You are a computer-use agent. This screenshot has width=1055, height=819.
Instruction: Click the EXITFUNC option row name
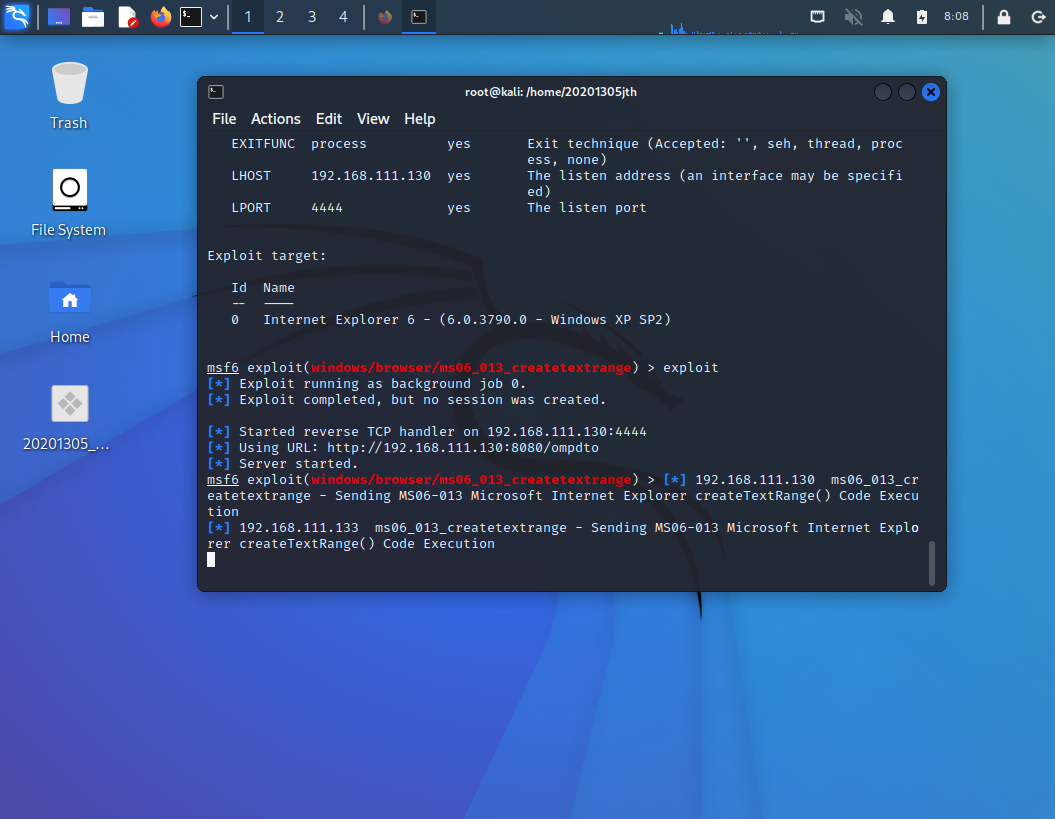coord(263,144)
